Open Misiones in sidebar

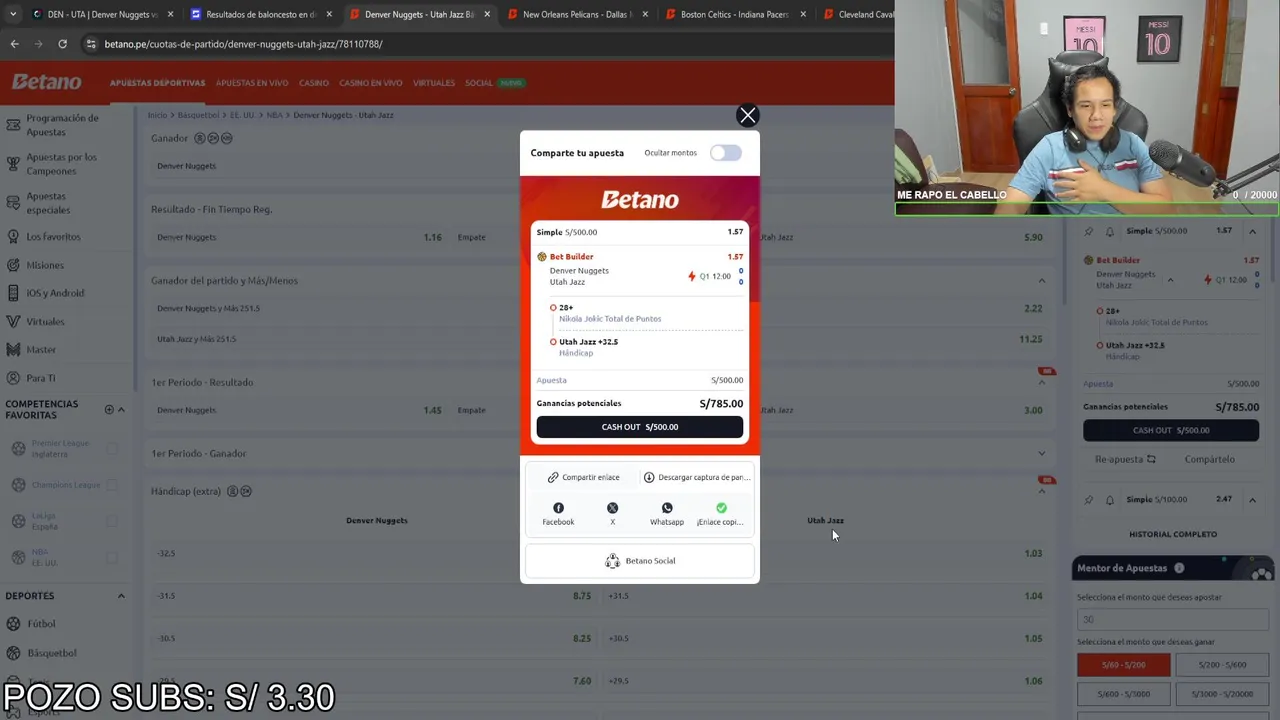click(x=45, y=265)
